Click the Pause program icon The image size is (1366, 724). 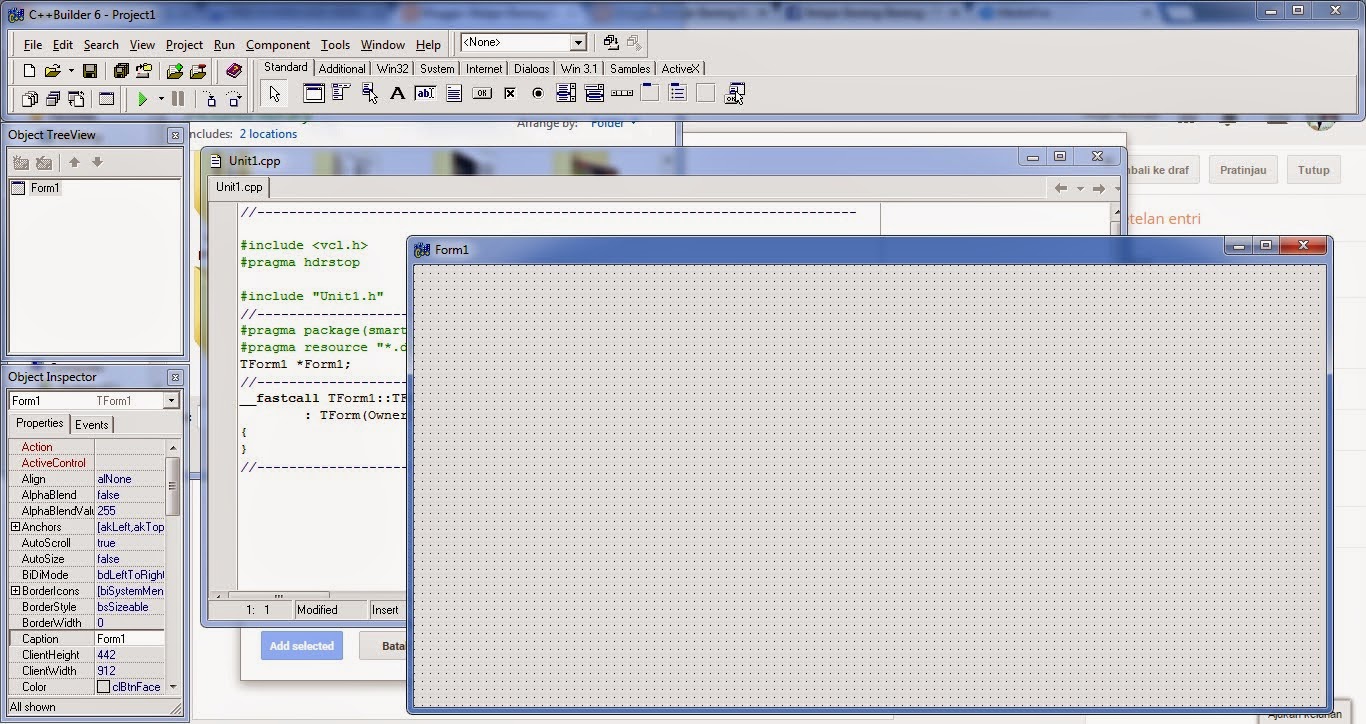[x=178, y=99]
